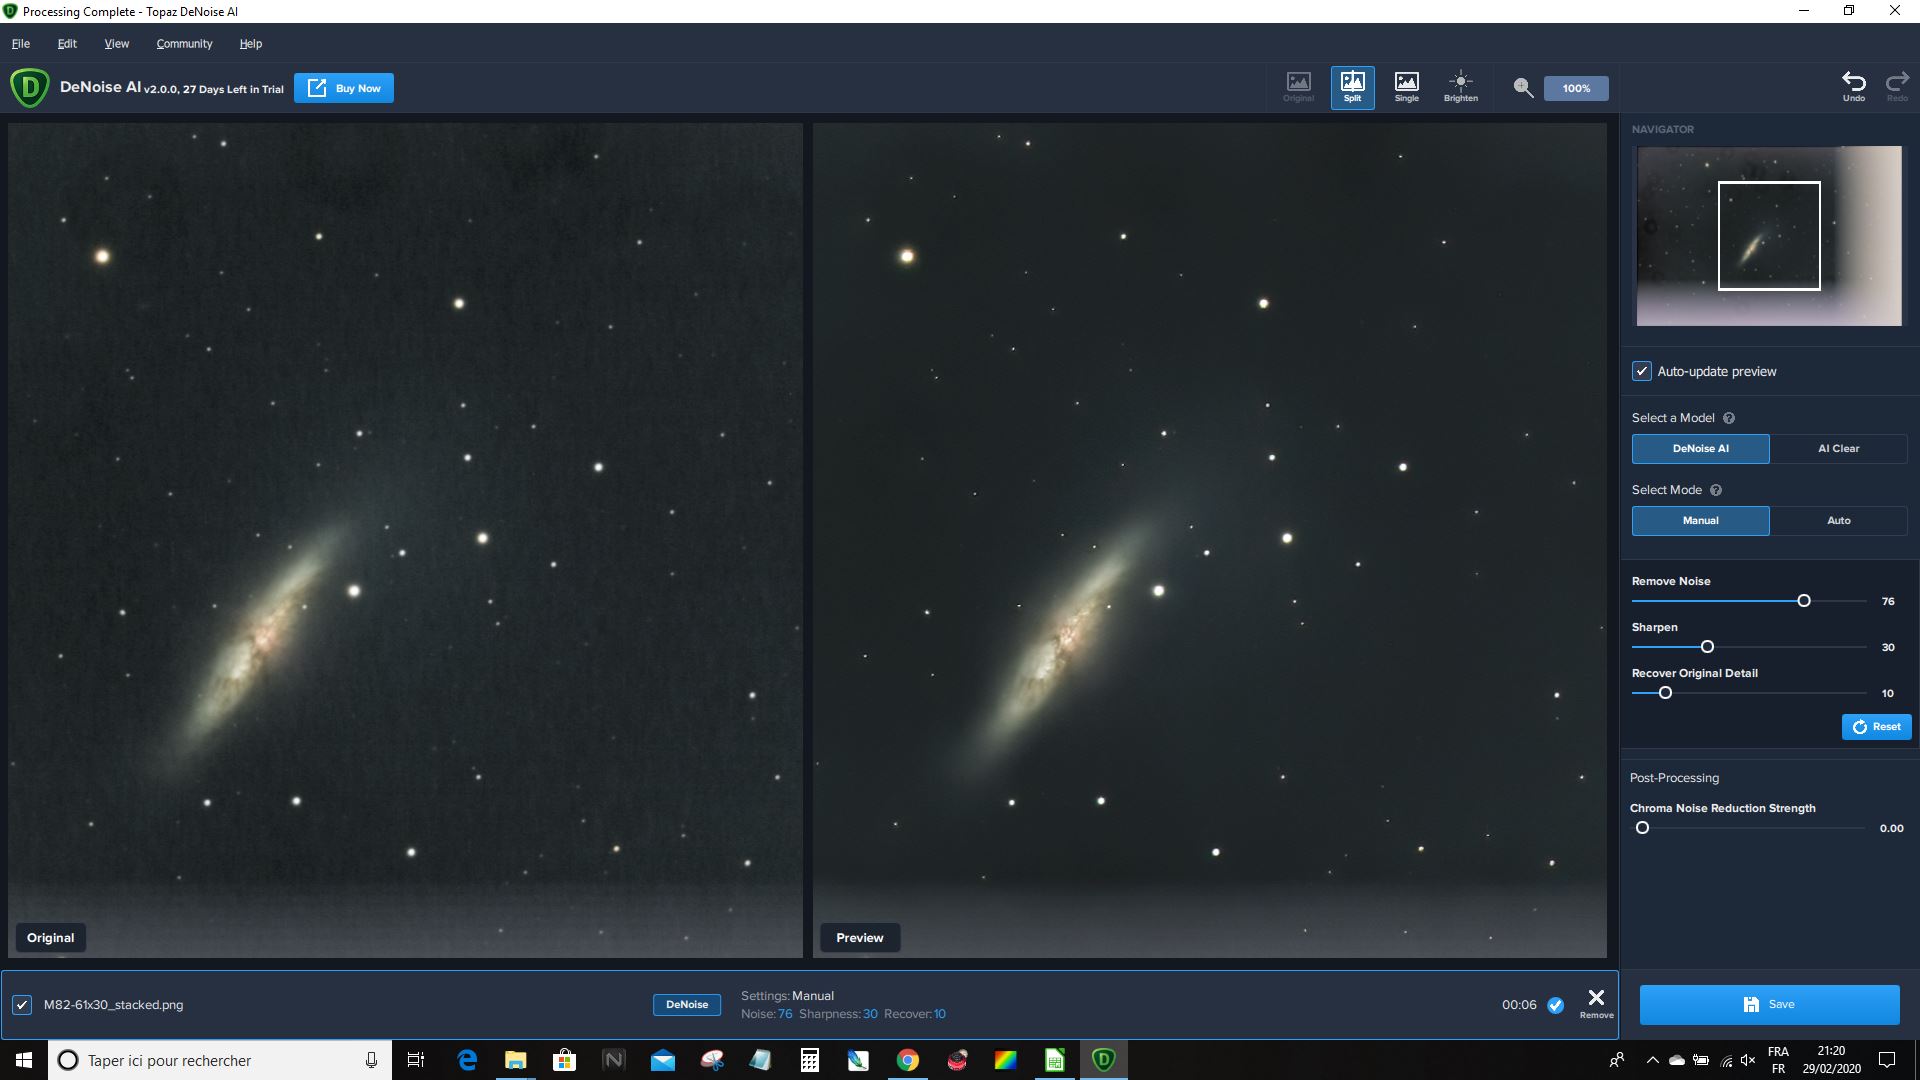This screenshot has width=1920, height=1080.
Task: Click the Recover Original Detail value 10
Action: point(1888,693)
